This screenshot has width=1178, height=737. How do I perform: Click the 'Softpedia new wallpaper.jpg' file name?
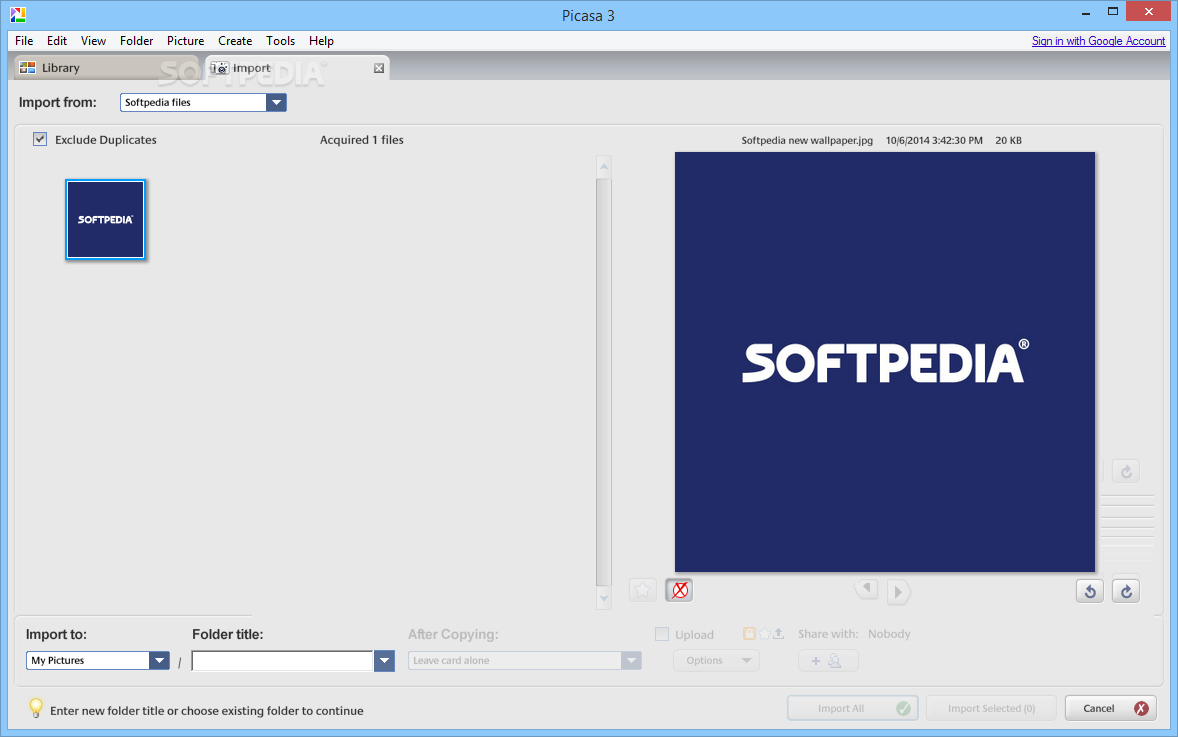click(x=807, y=140)
